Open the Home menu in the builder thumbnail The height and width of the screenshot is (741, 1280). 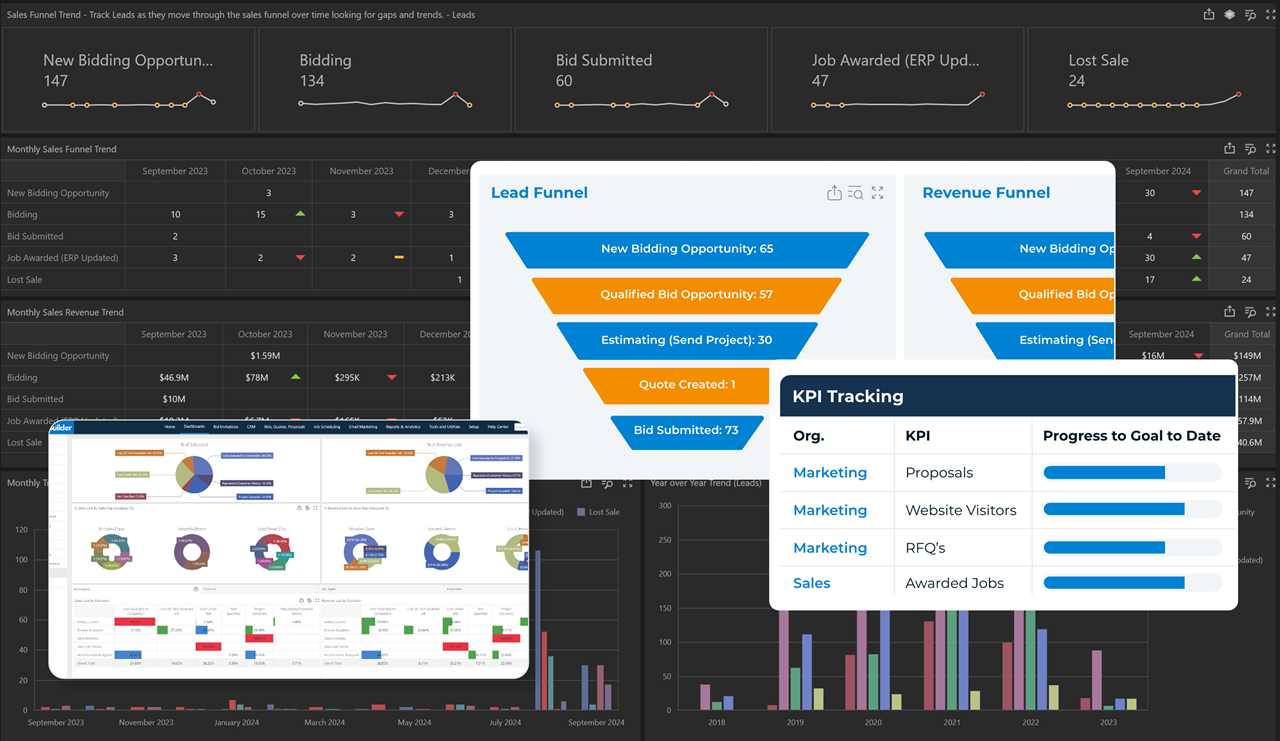coord(170,427)
